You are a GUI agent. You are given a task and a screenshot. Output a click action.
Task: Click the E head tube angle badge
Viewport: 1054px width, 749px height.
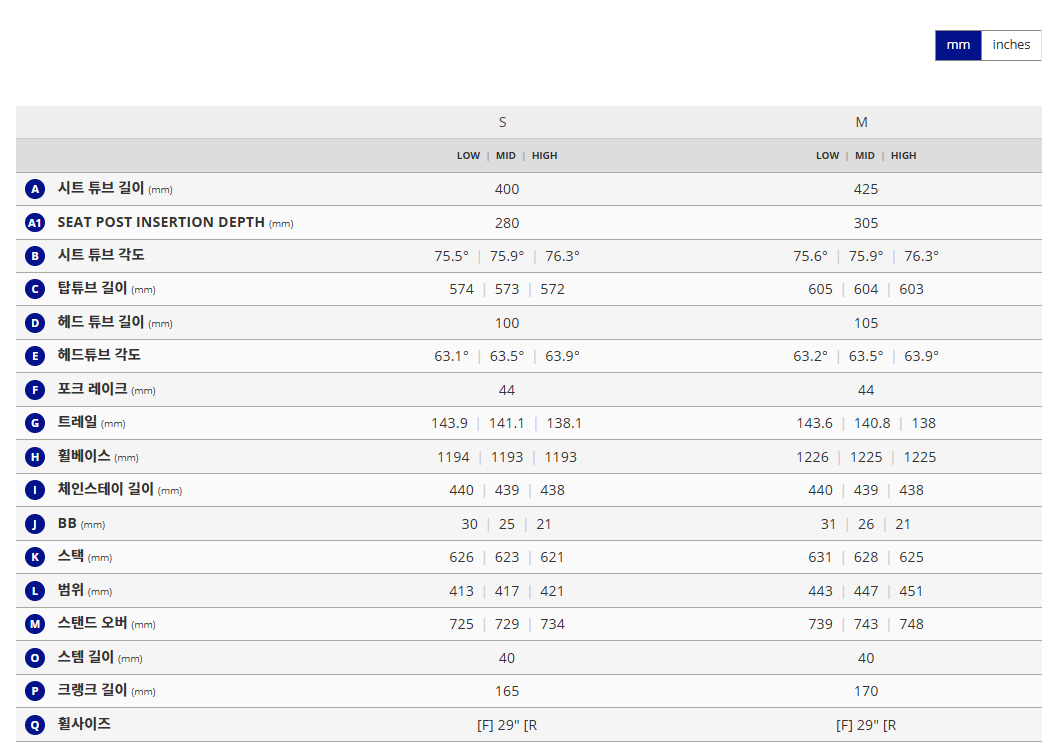pyautogui.click(x=36, y=356)
